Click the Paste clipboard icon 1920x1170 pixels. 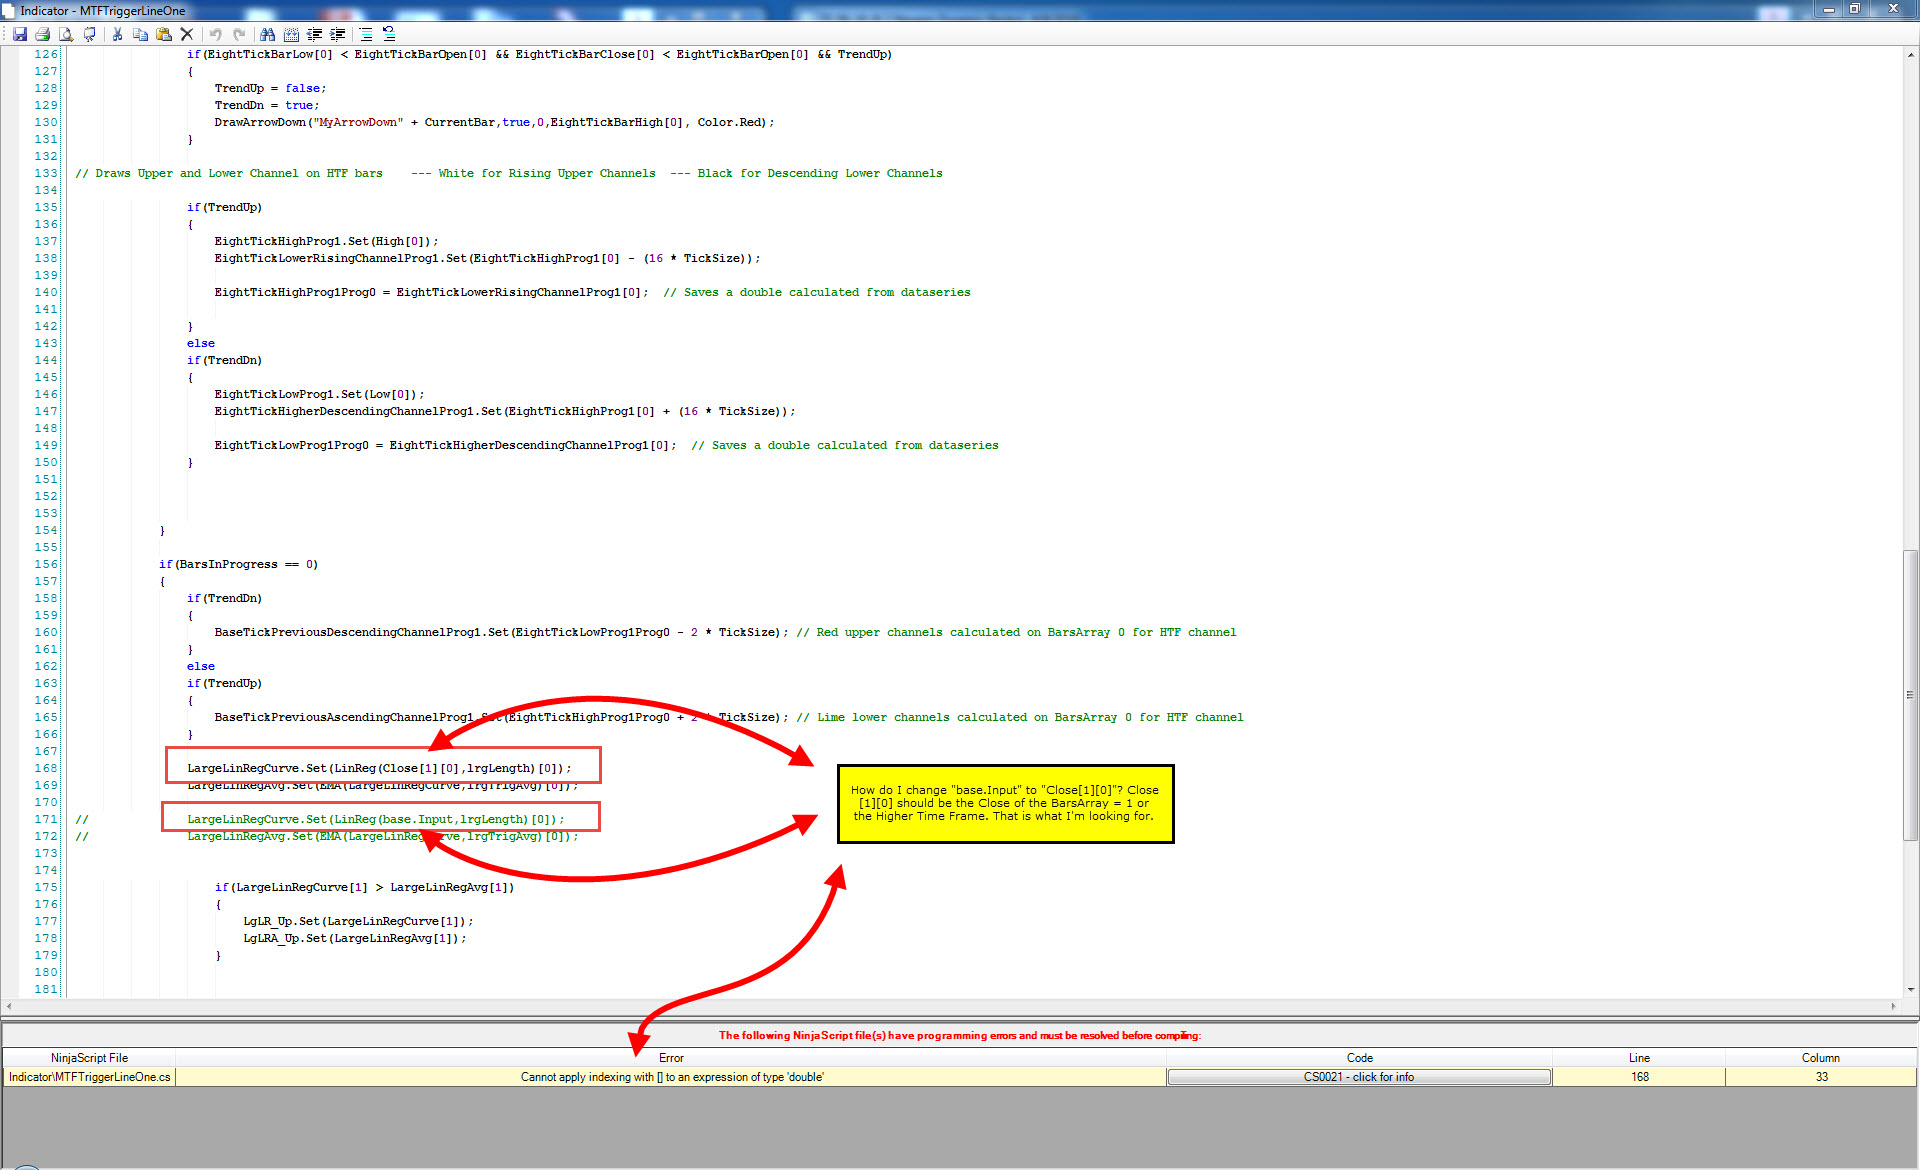(x=163, y=34)
